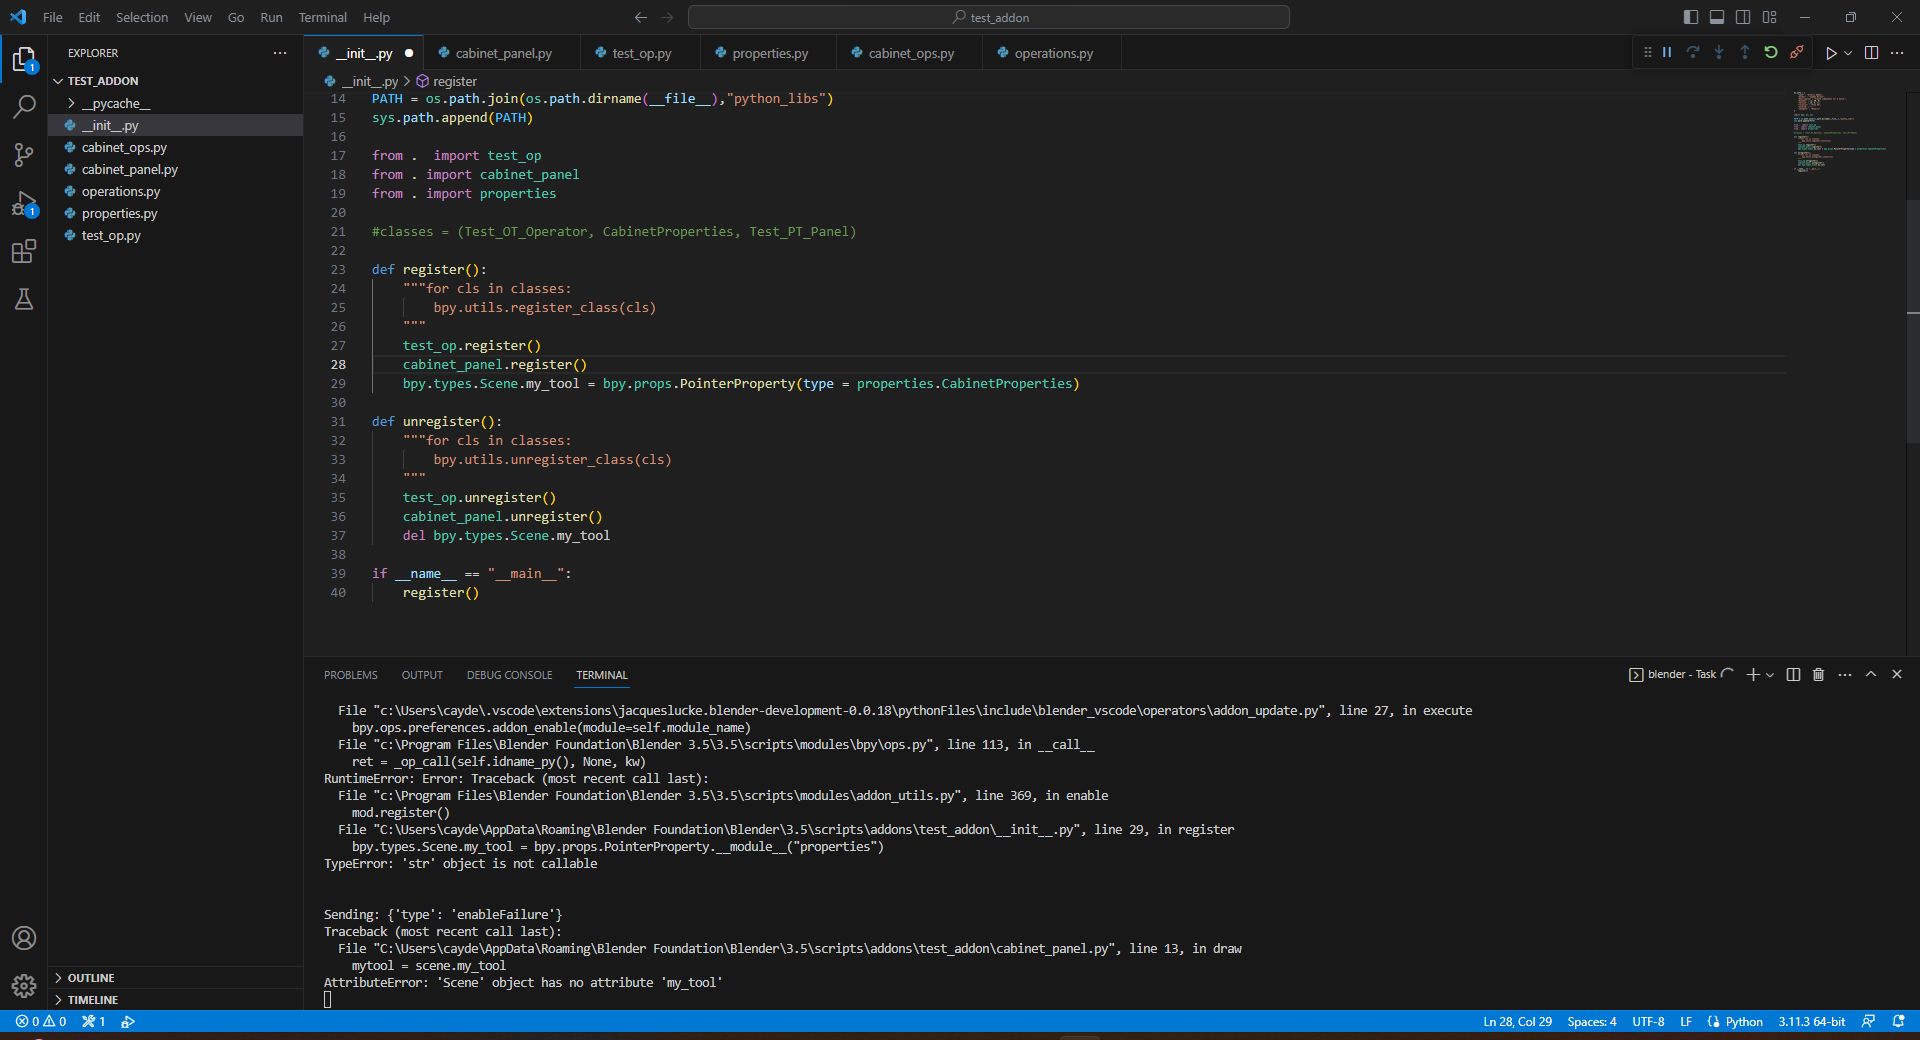Open editor More Actions ellipsis
Viewport: 1920px width, 1040px height.
click(x=1897, y=53)
